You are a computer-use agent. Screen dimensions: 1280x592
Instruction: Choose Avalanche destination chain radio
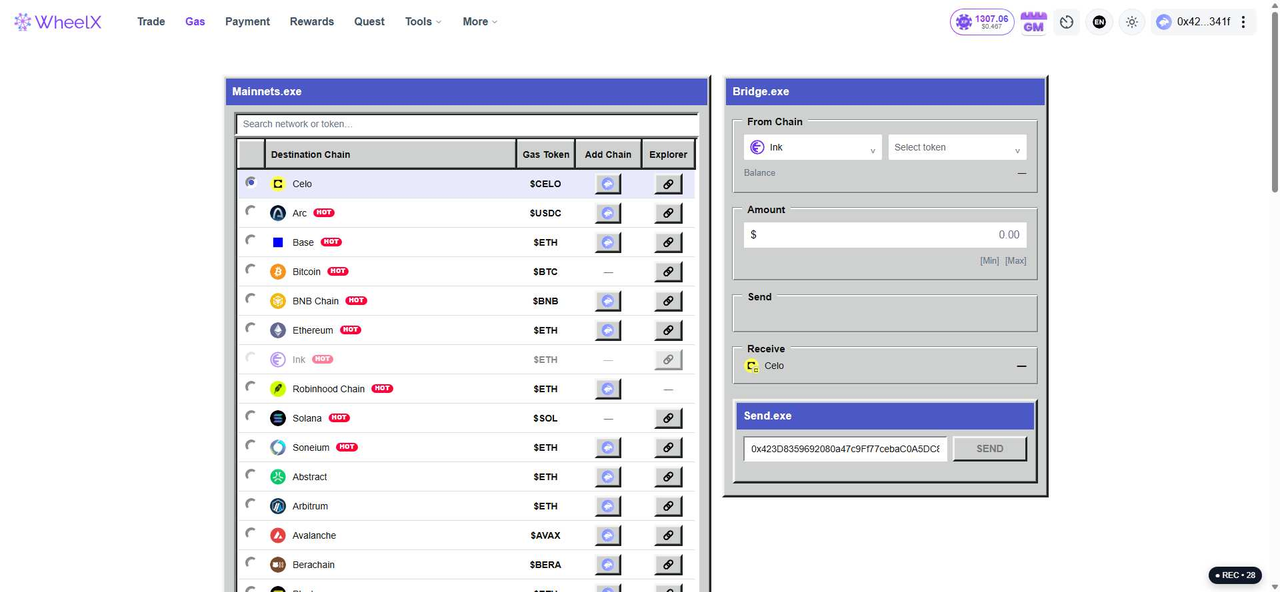coord(250,533)
